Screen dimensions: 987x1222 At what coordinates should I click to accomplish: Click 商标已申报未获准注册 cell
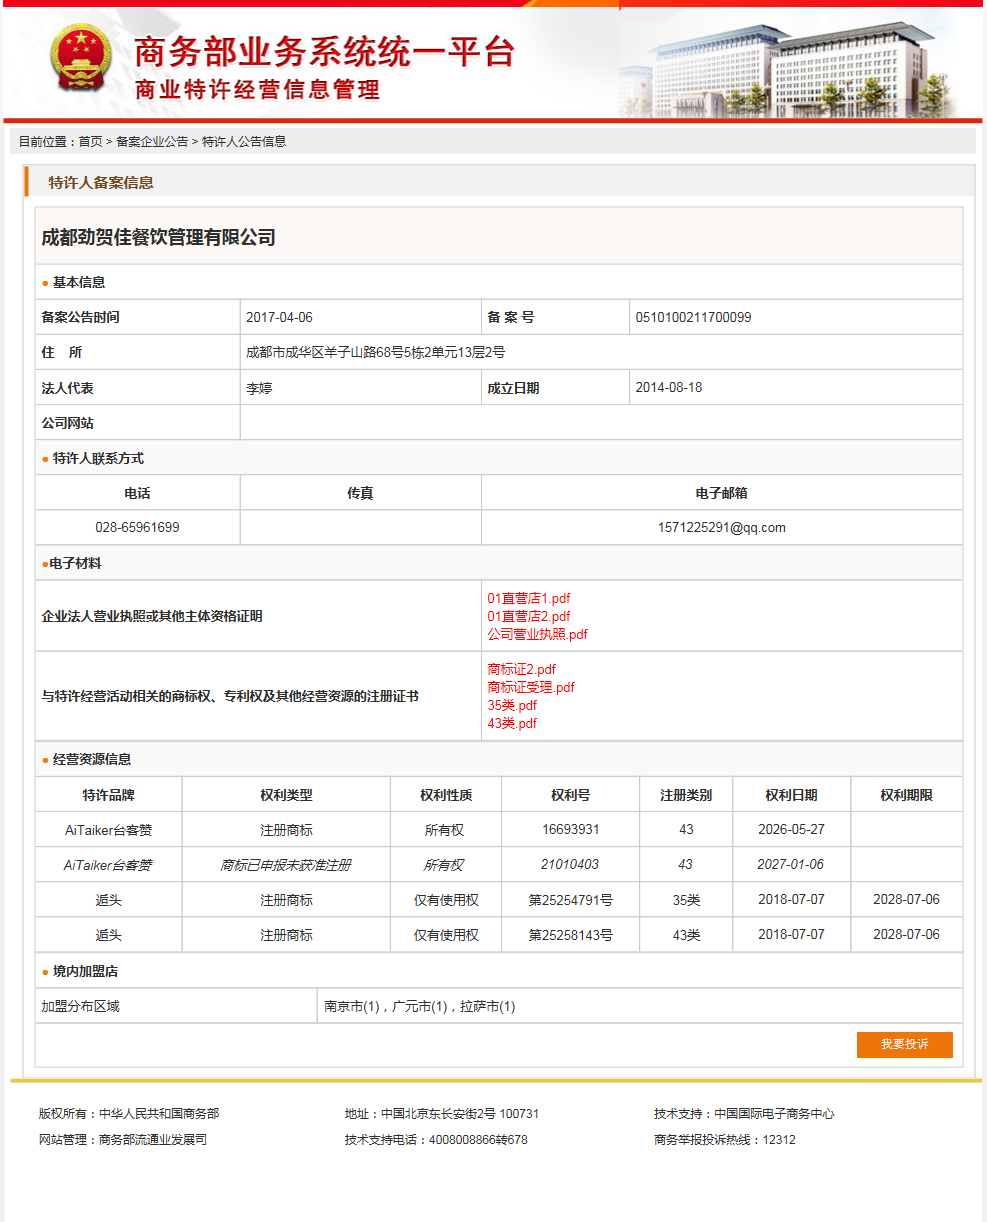pyautogui.click(x=286, y=865)
